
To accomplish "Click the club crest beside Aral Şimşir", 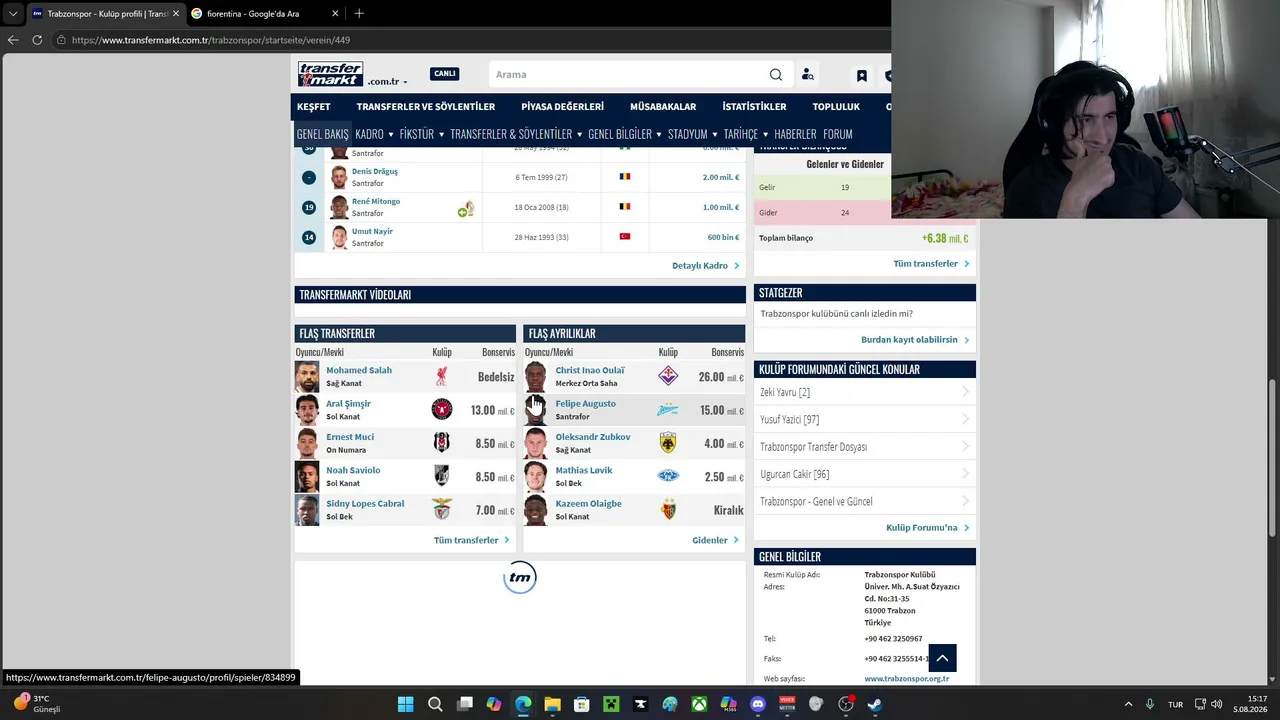I will click(x=441, y=410).
